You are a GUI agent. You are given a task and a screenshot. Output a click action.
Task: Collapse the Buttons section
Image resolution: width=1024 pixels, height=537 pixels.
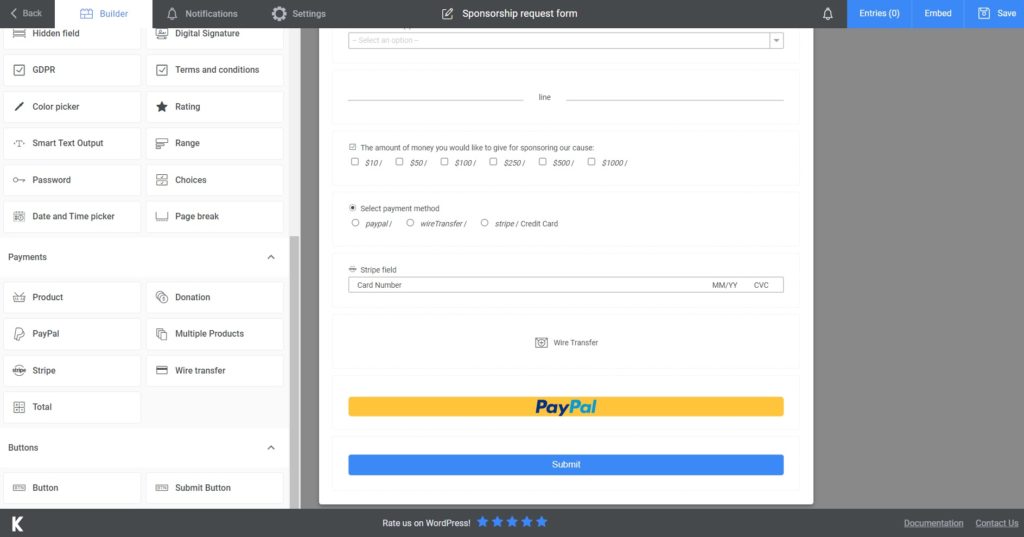pos(271,448)
